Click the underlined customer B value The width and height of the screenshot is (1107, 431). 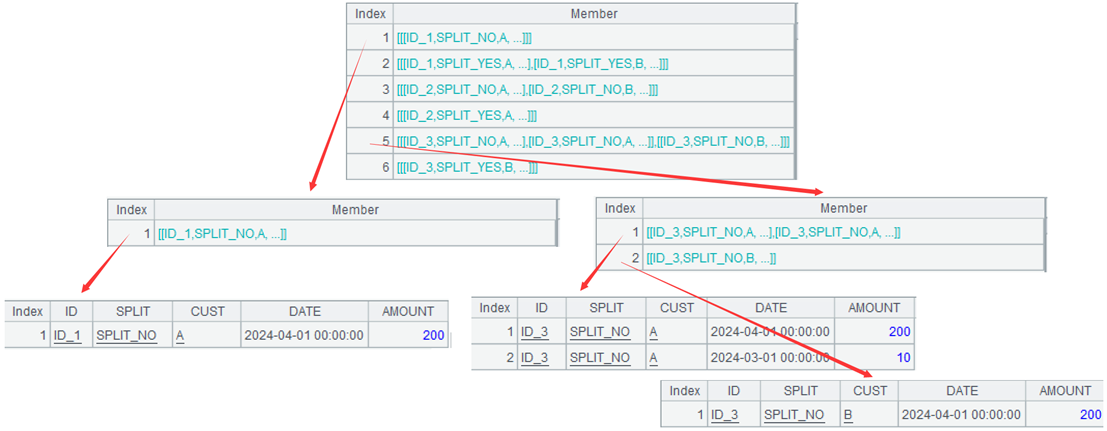tap(848, 414)
